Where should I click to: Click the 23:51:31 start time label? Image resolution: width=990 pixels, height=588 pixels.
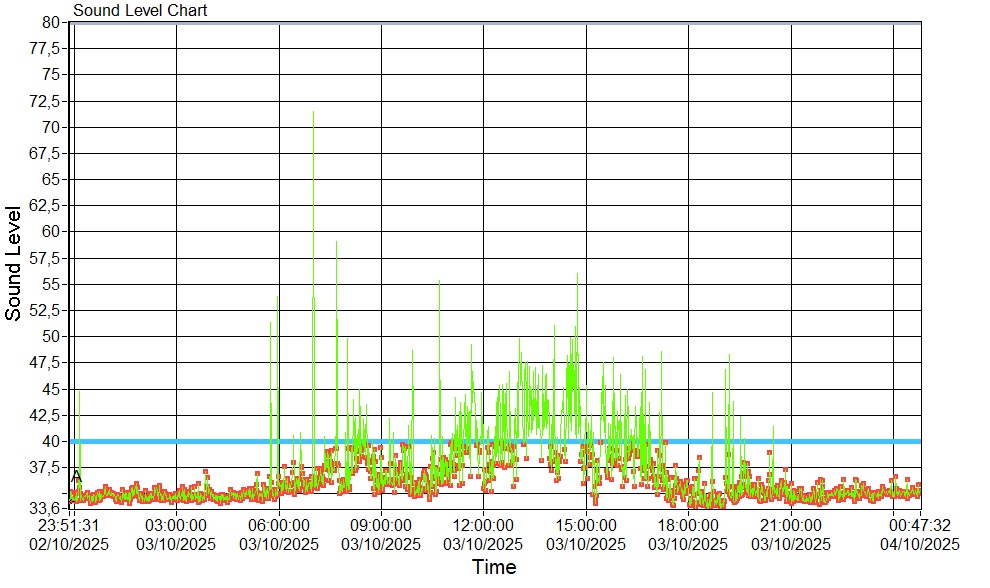click(x=70, y=524)
